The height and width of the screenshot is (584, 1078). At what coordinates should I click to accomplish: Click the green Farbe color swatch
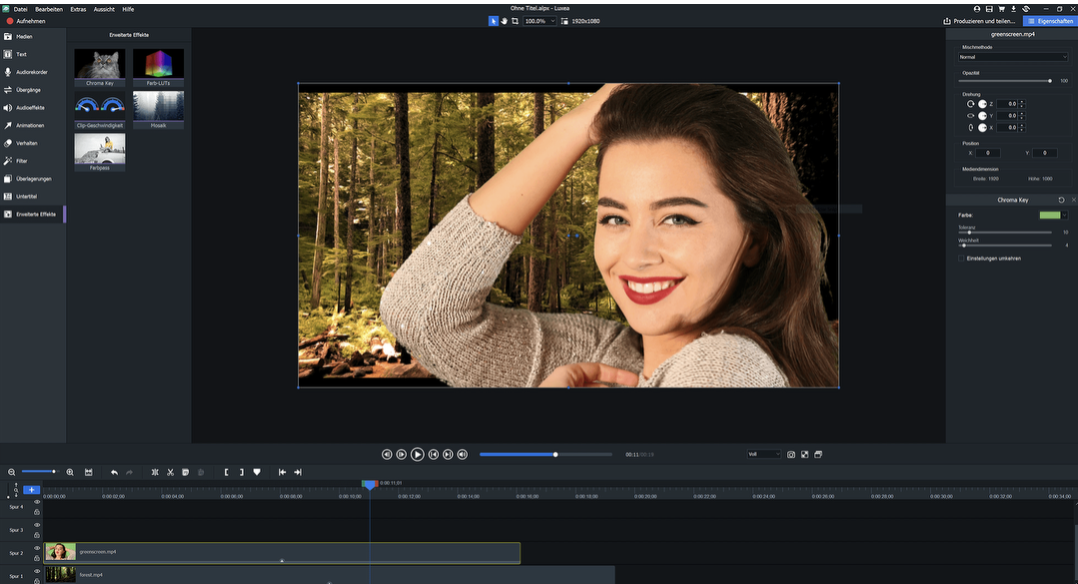(x=1049, y=215)
